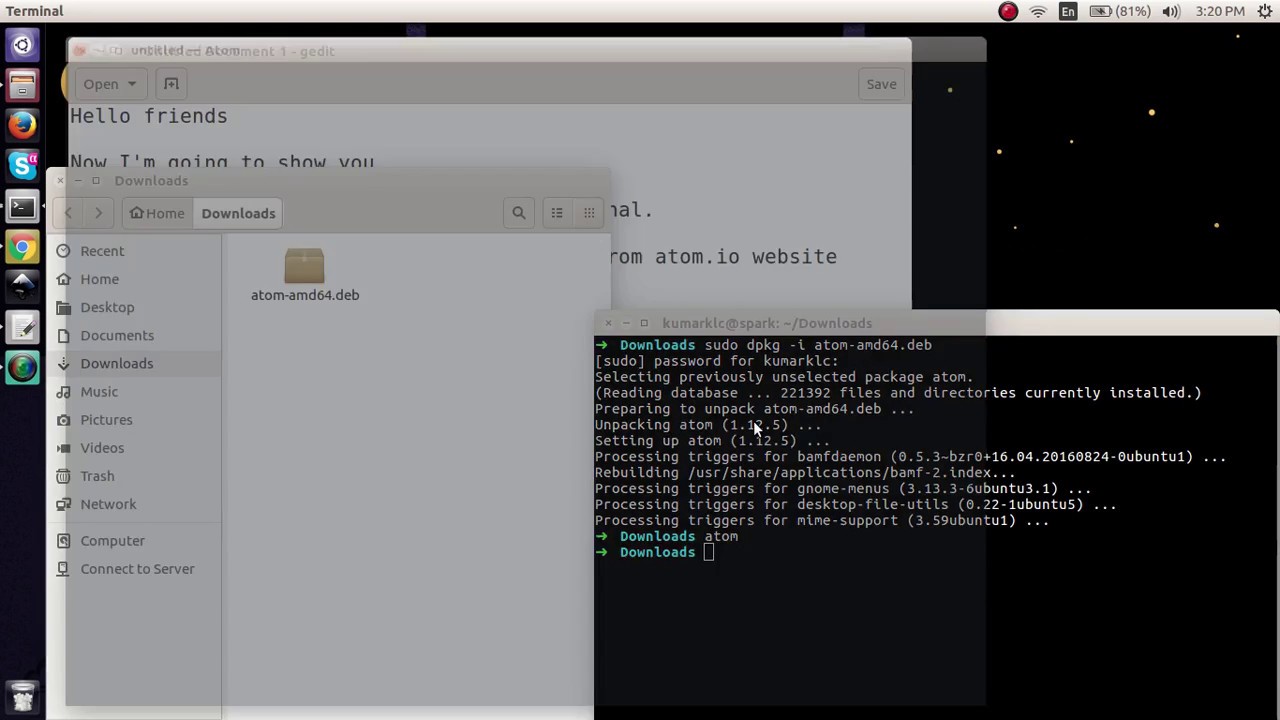Viewport: 1280px width, 720px height.
Task: Create new document in gedit toolbar
Action: pos(171,84)
